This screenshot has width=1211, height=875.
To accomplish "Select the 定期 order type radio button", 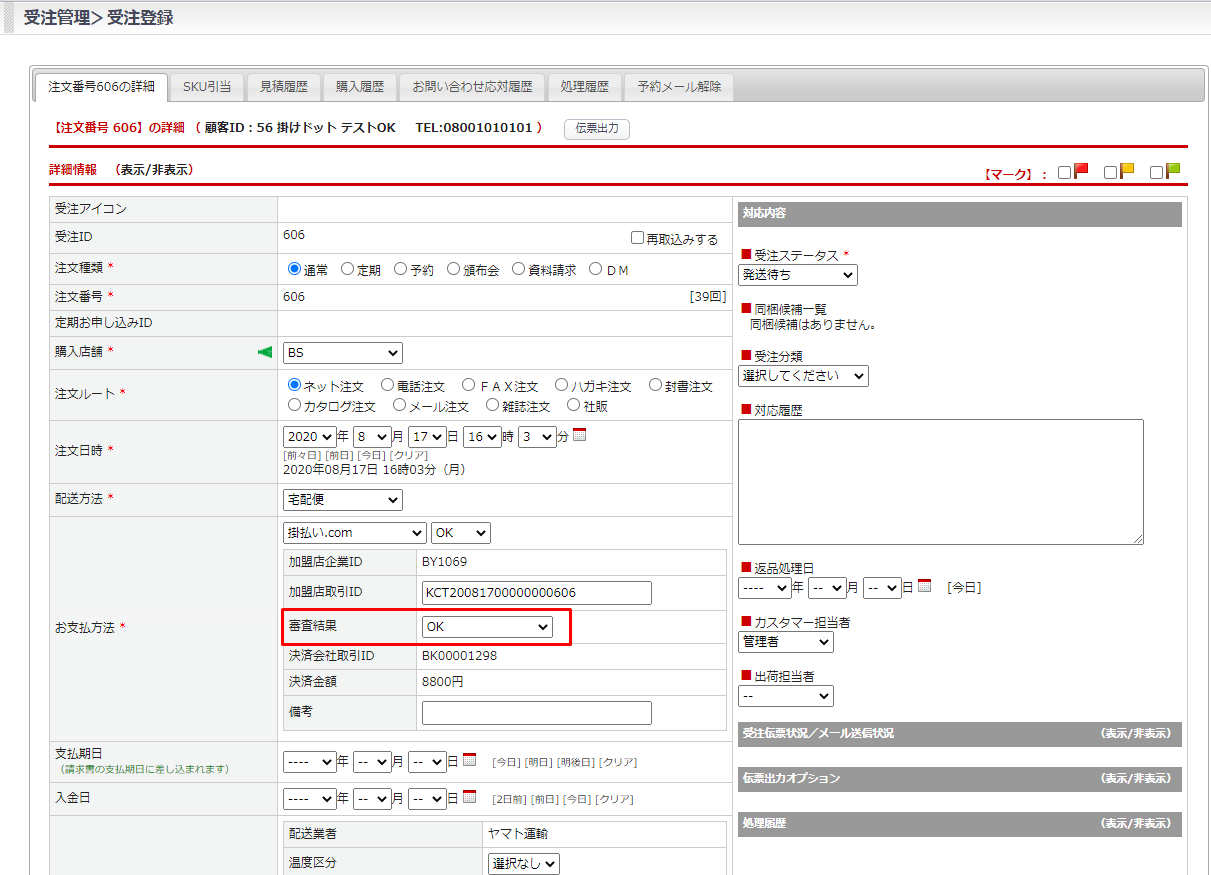I will (347, 269).
